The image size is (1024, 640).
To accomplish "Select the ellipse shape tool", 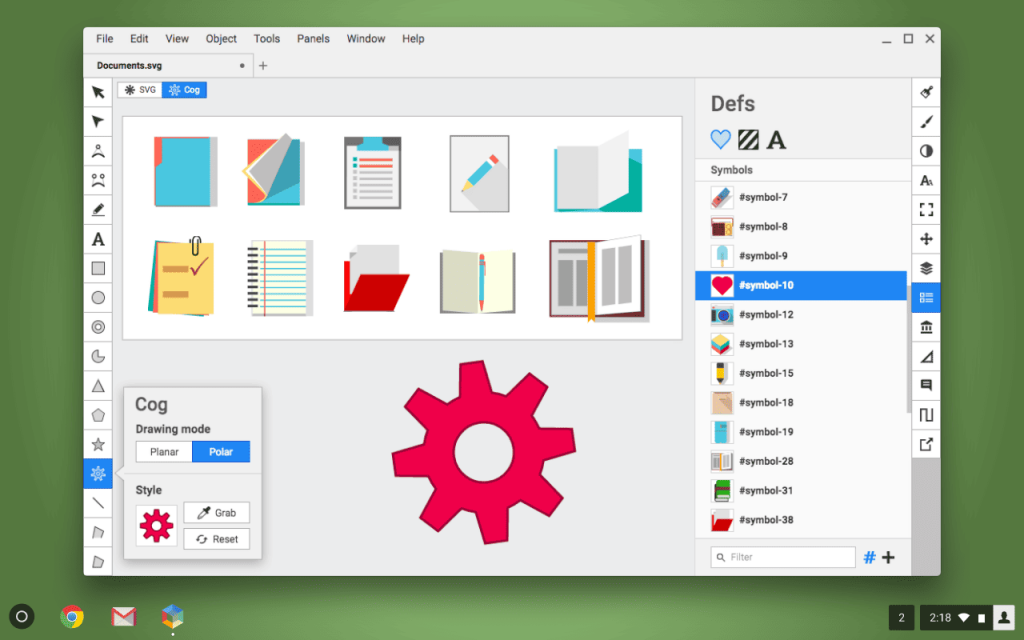I will click(x=97, y=297).
